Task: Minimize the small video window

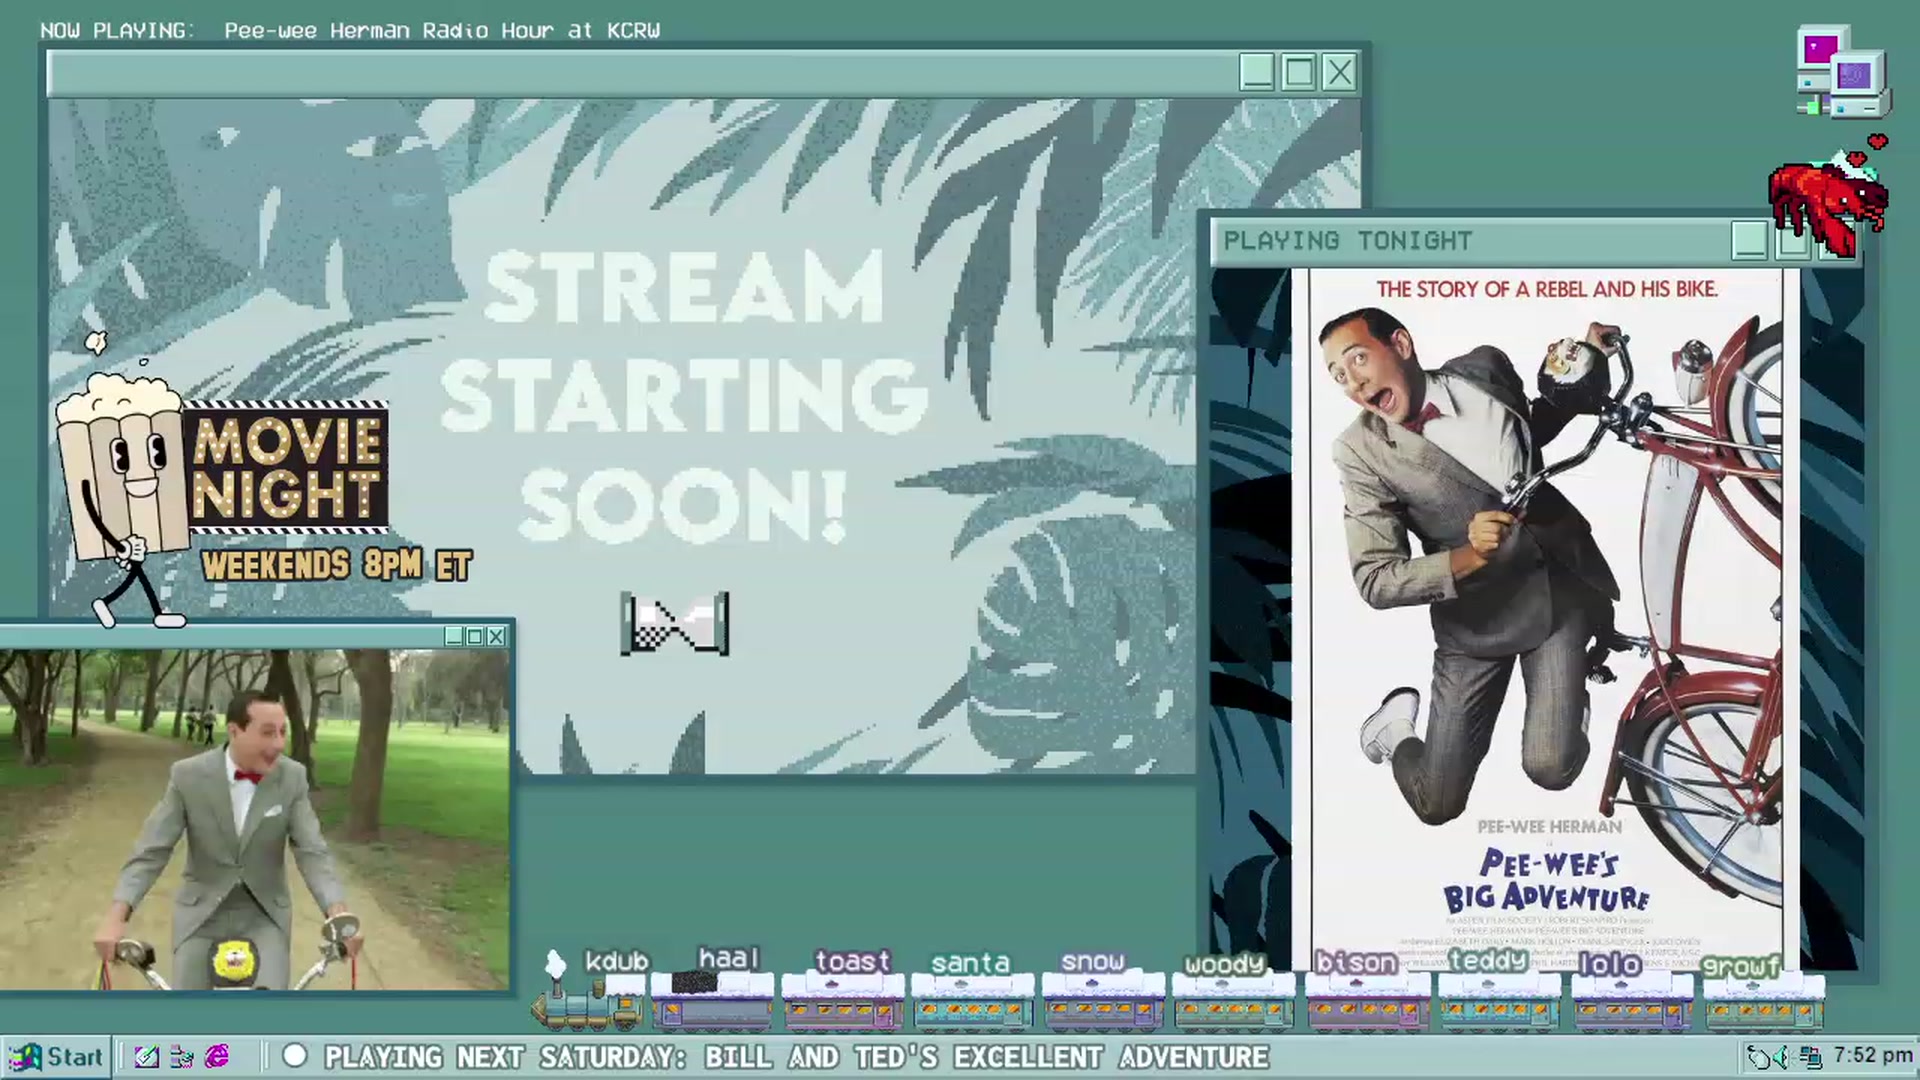Action: [454, 636]
